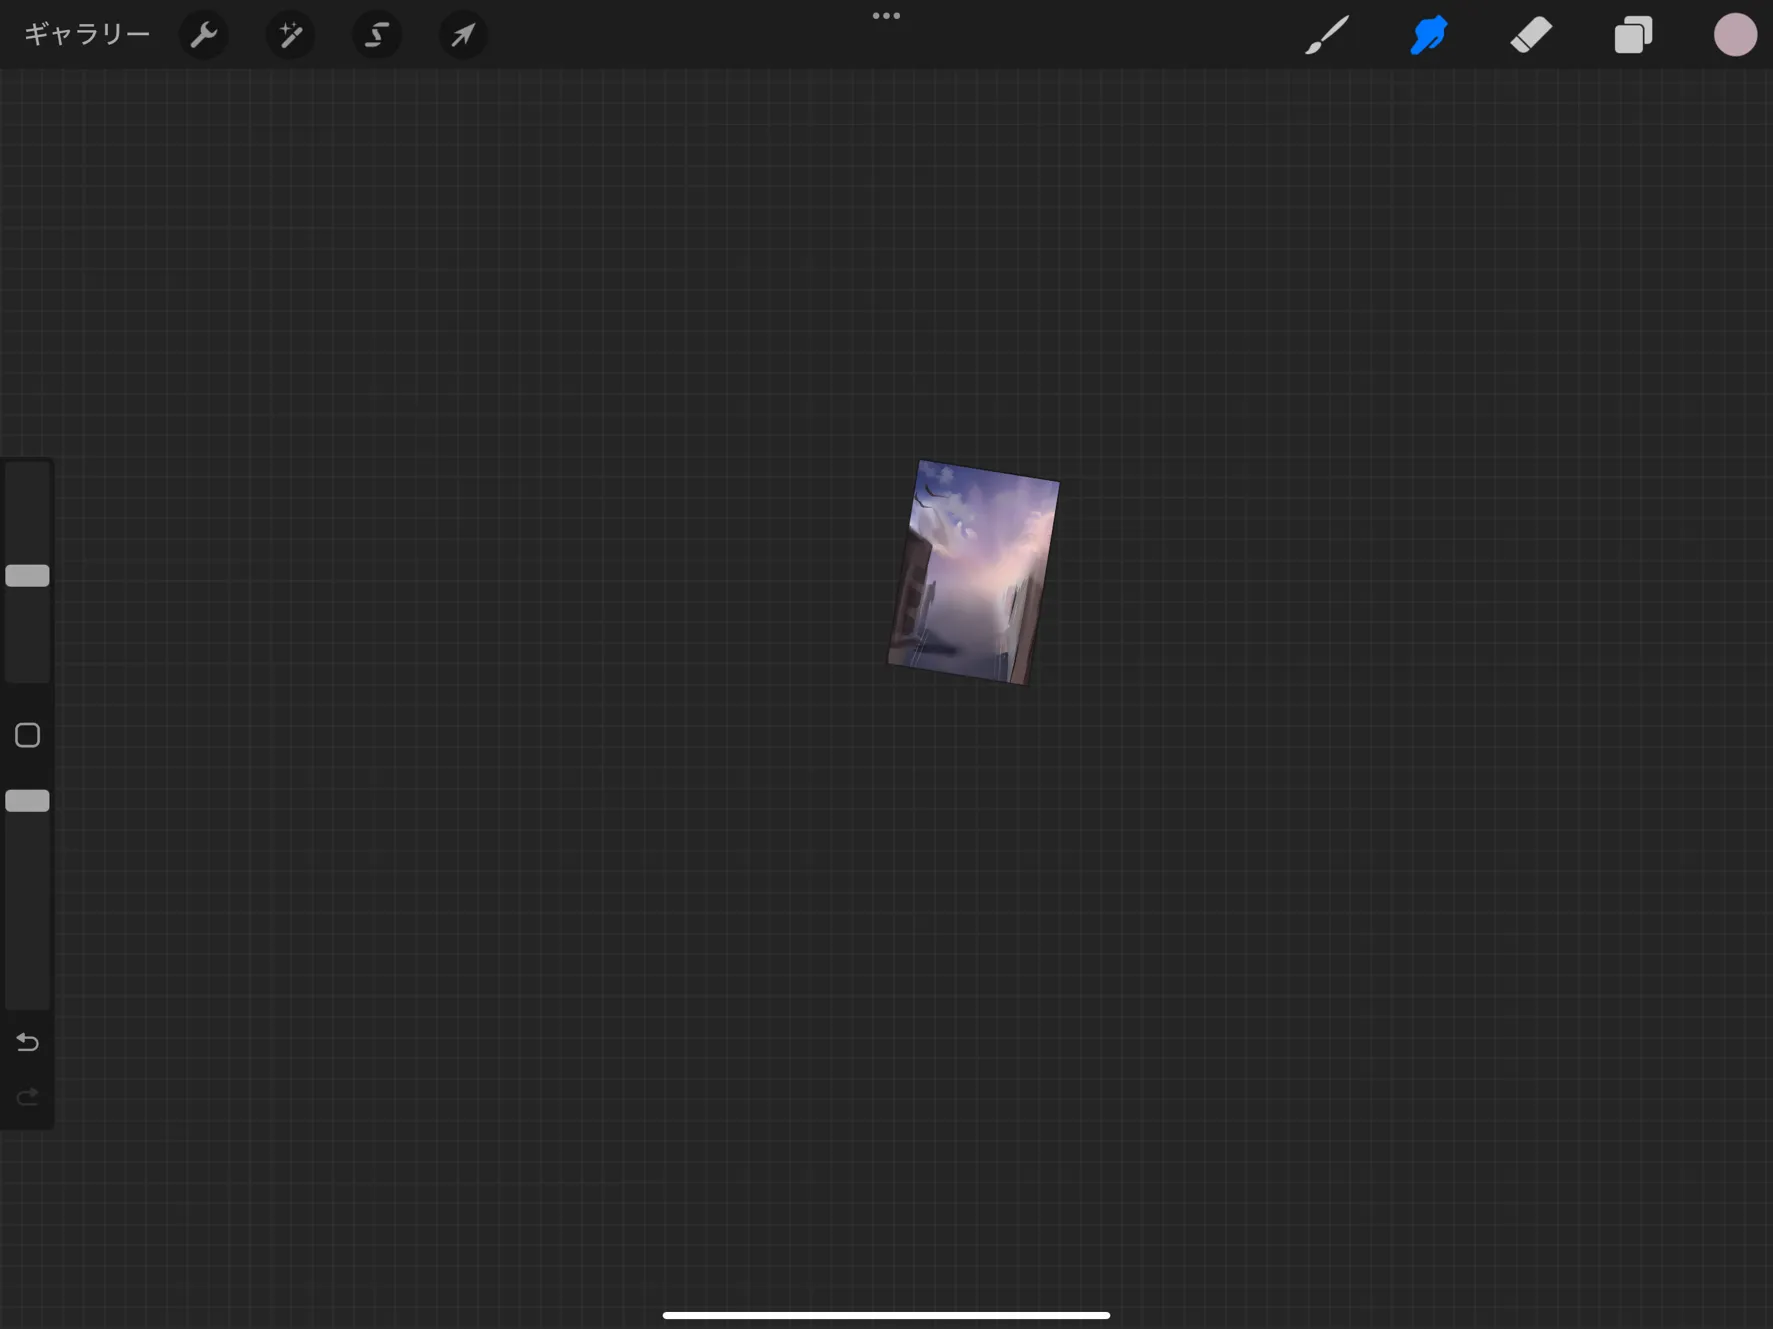The width and height of the screenshot is (1773, 1329).
Task: Tap the iPad home indicator bar
Action: click(886, 1315)
